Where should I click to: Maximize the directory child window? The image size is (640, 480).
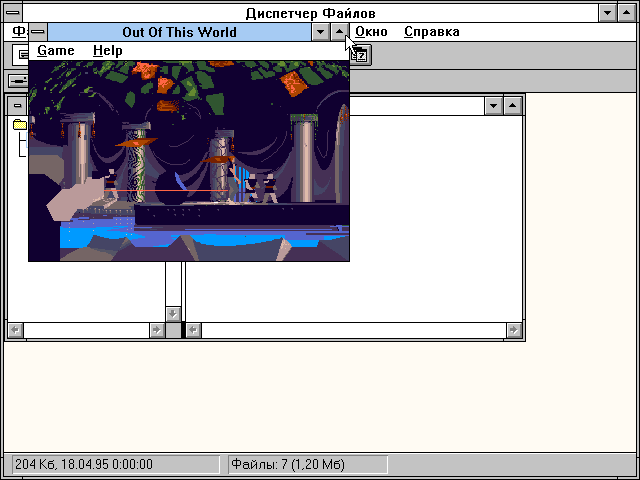coord(513,106)
